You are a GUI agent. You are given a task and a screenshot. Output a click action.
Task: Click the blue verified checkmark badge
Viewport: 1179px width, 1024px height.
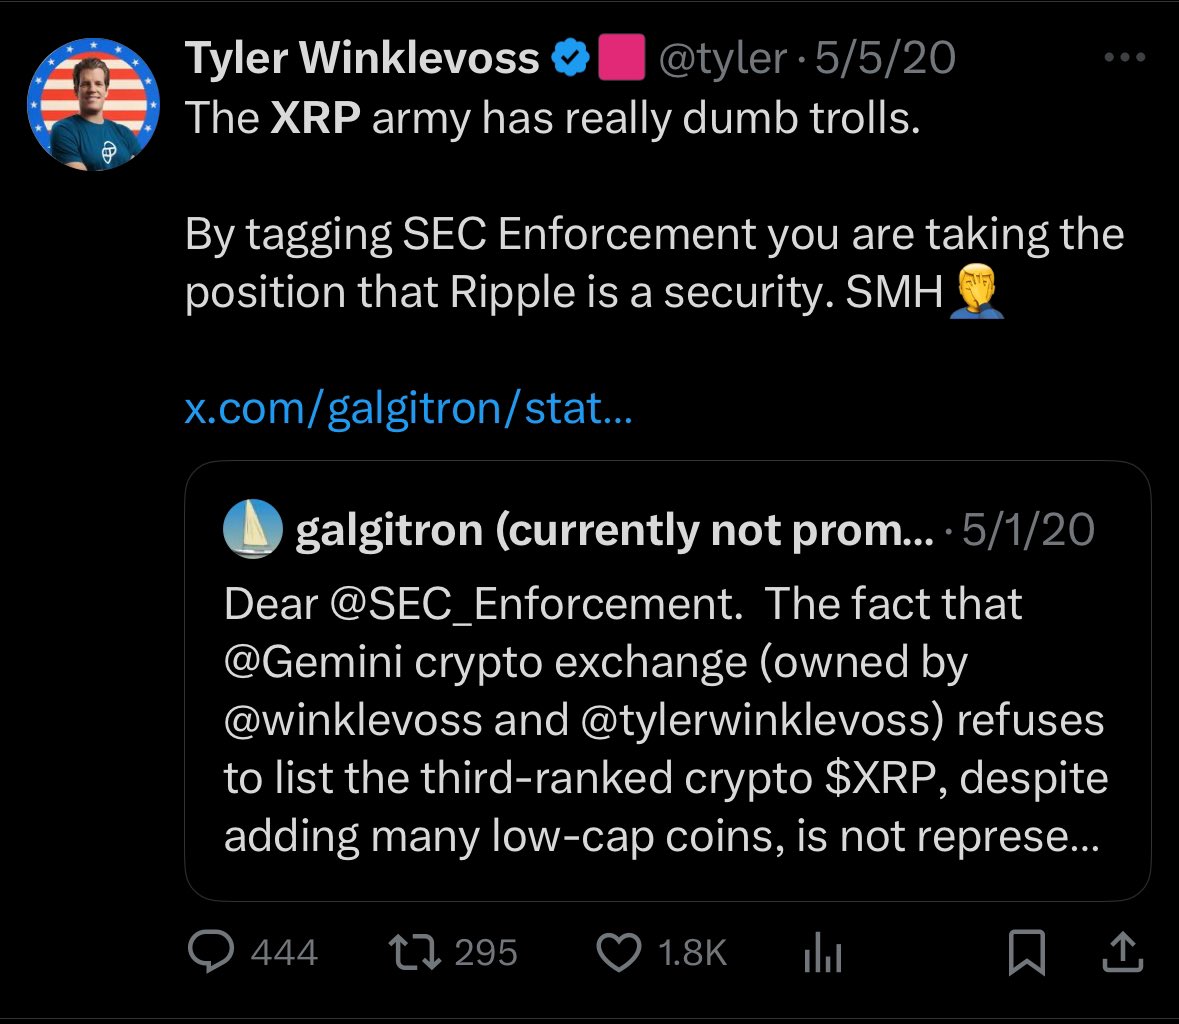tap(570, 57)
